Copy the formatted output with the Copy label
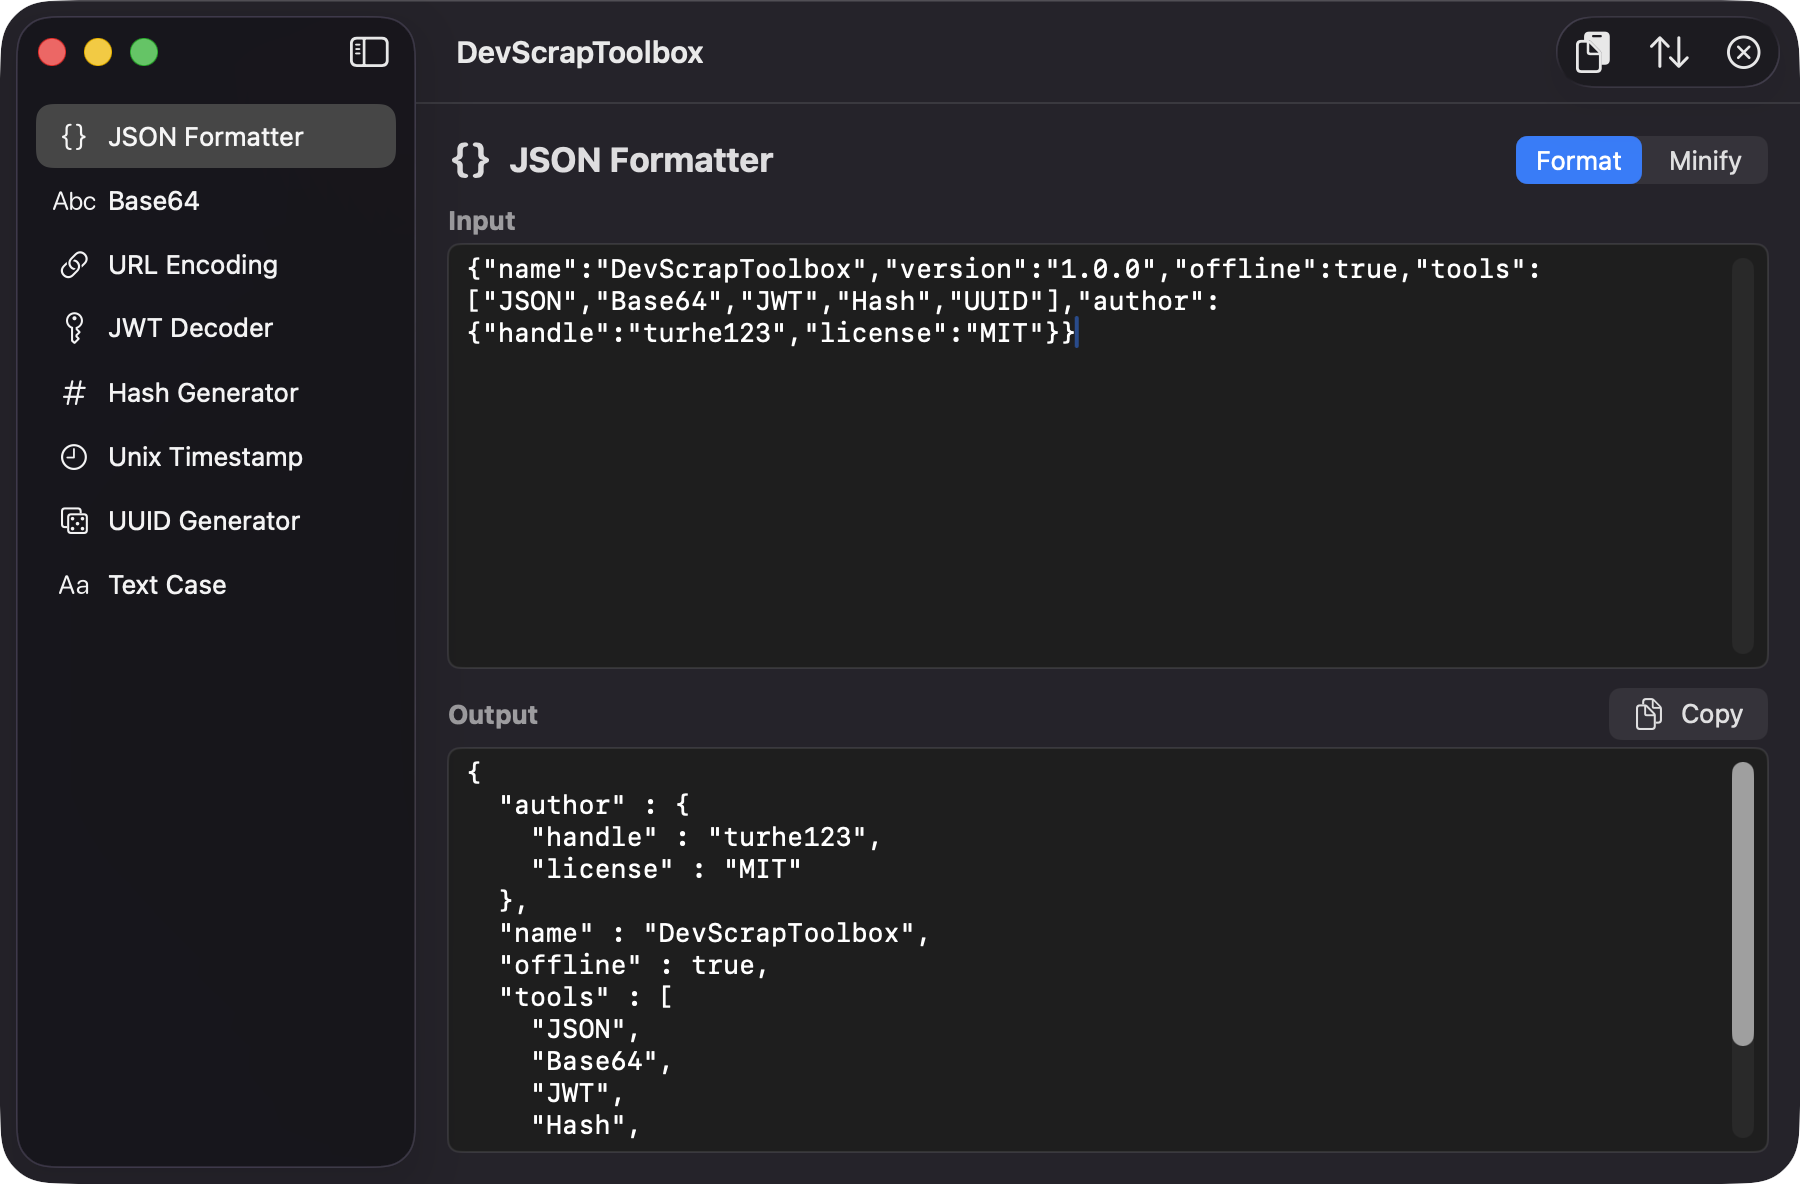 (1711, 714)
